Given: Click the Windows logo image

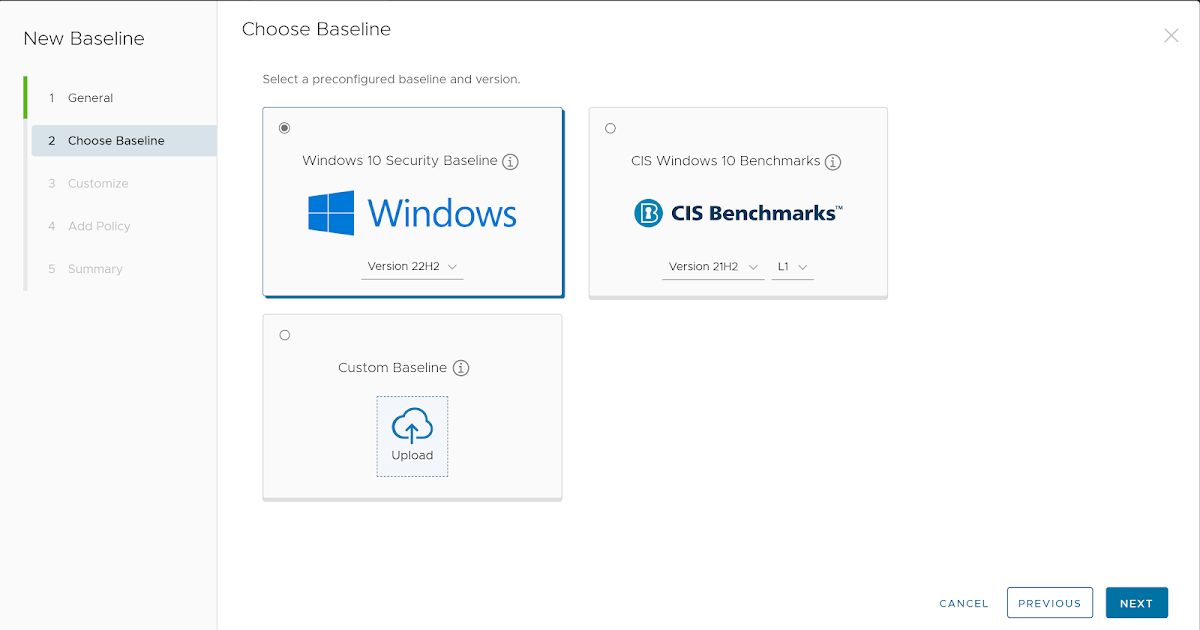Looking at the screenshot, I should pyautogui.click(x=412, y=213).
